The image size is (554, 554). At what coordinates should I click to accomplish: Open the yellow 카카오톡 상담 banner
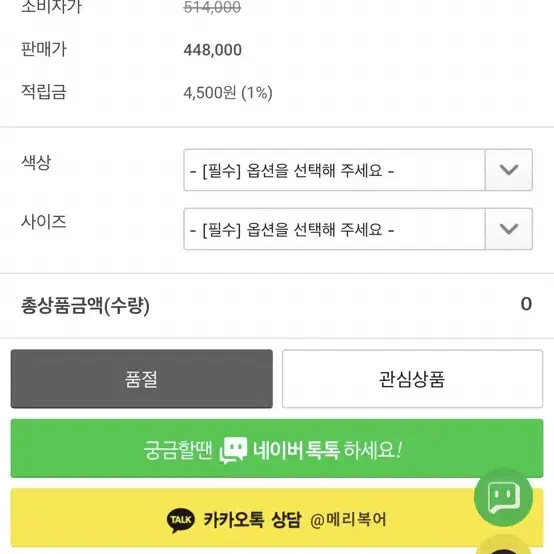(277, 518)
